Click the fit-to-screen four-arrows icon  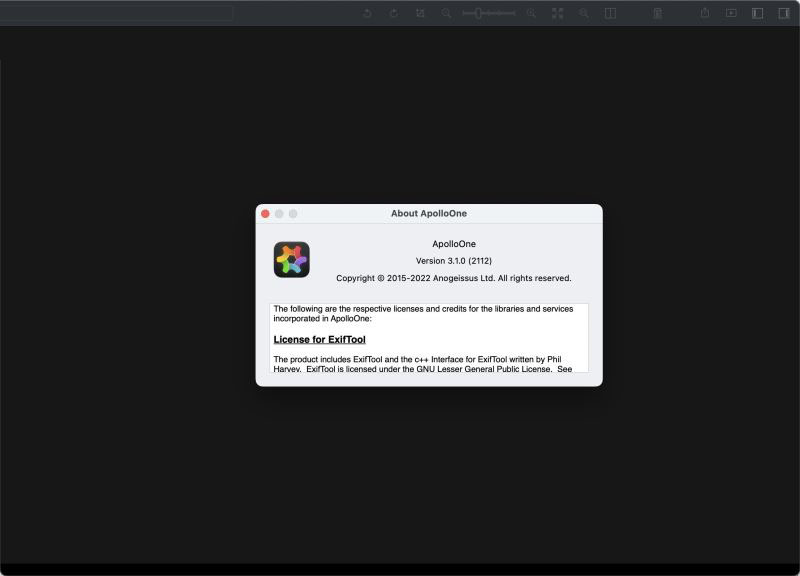tap(558, 13)
